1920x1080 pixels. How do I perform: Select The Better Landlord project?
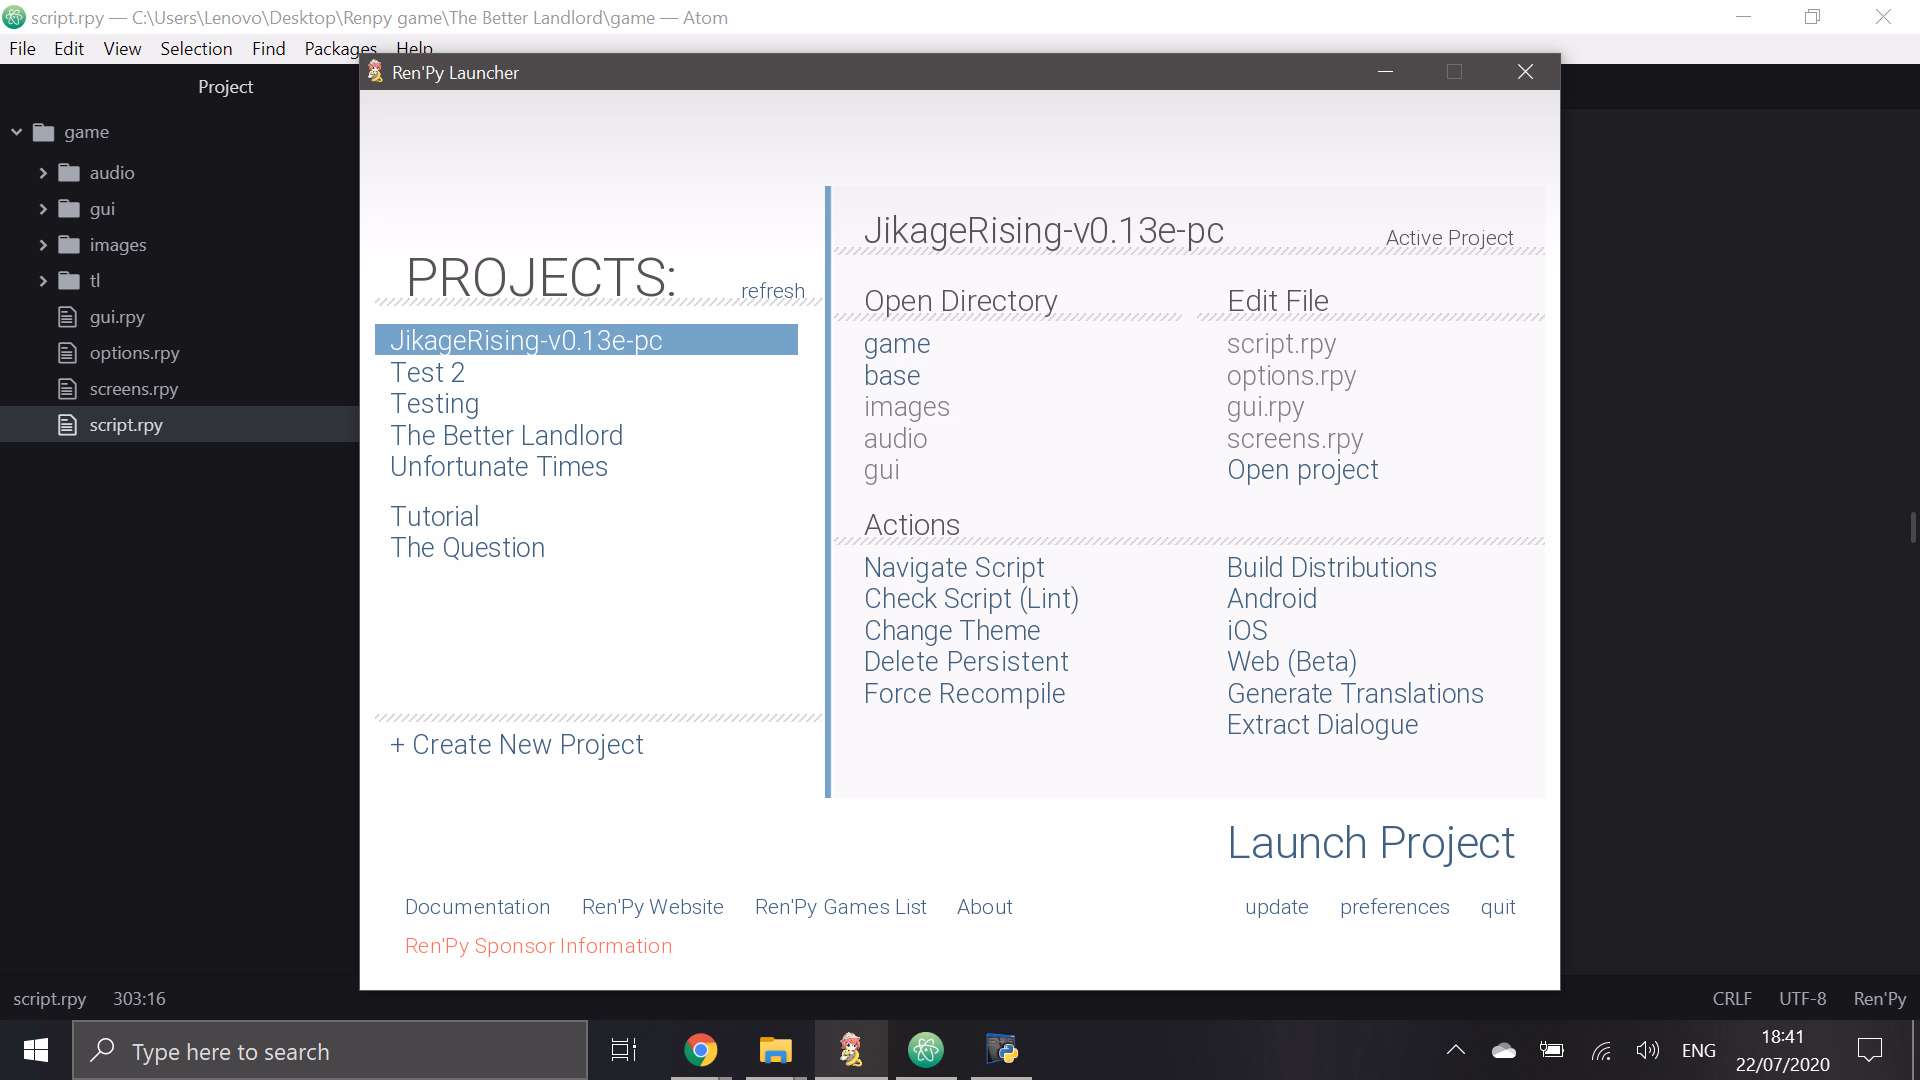pyautogui.click(x=506, y=436)
